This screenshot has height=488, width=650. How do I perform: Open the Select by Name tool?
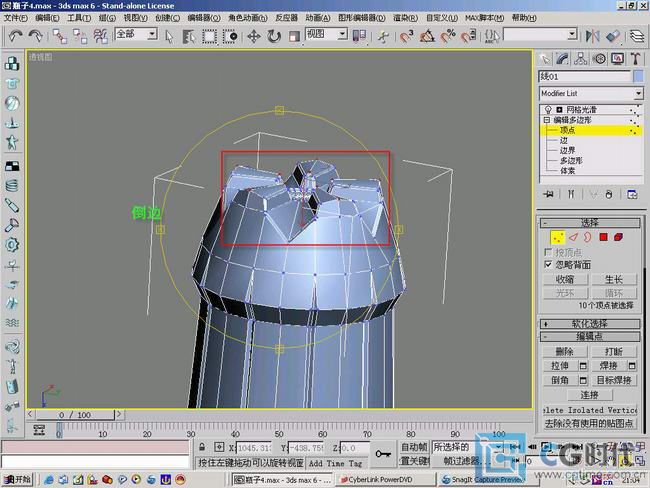[x=189, y=36]
